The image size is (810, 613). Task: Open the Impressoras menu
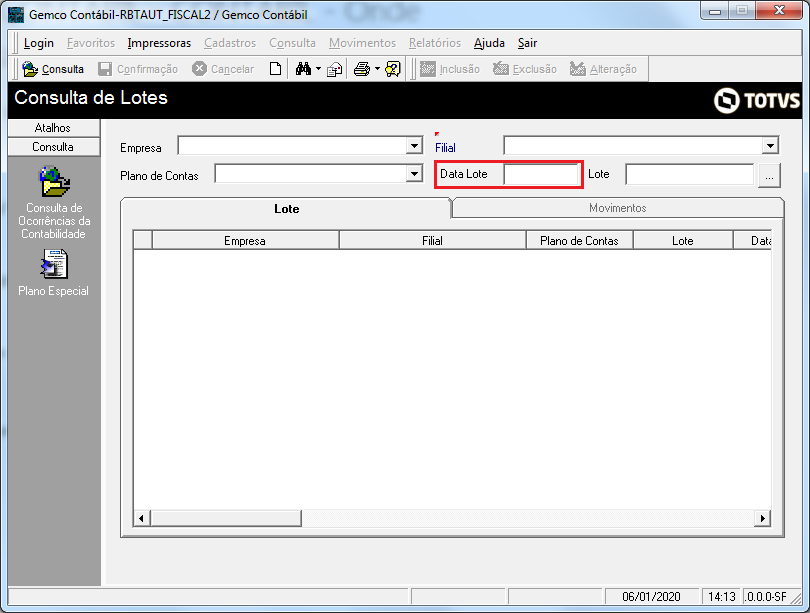tap(159, 43)
